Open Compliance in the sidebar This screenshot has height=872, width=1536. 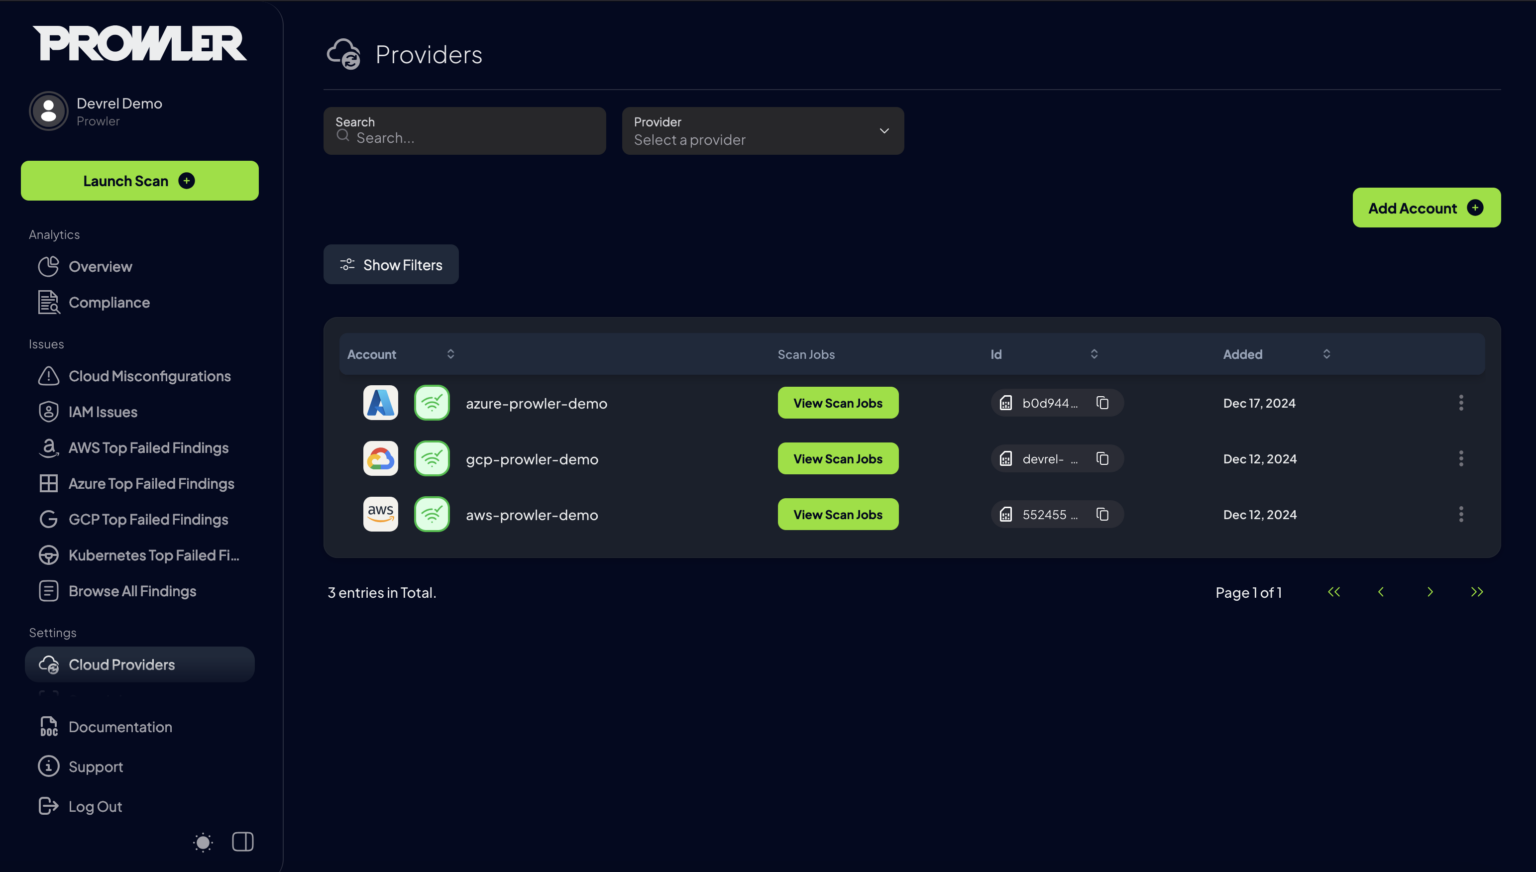point(109,303)
